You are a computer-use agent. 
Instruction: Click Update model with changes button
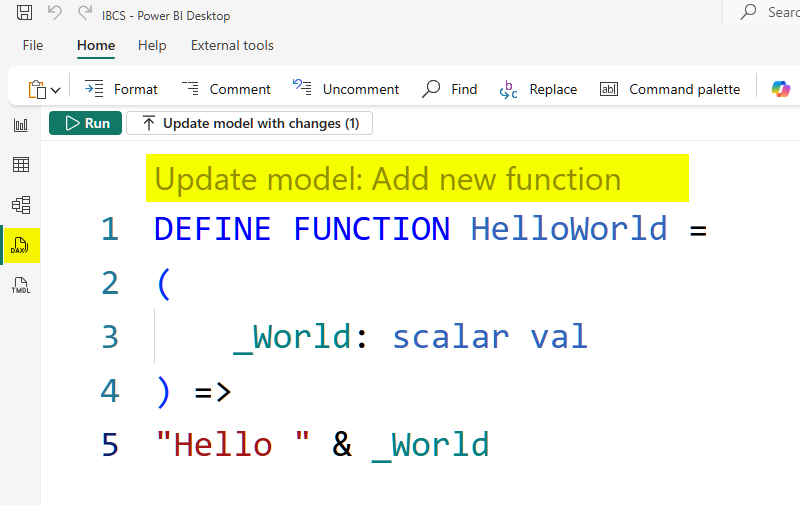249,123
